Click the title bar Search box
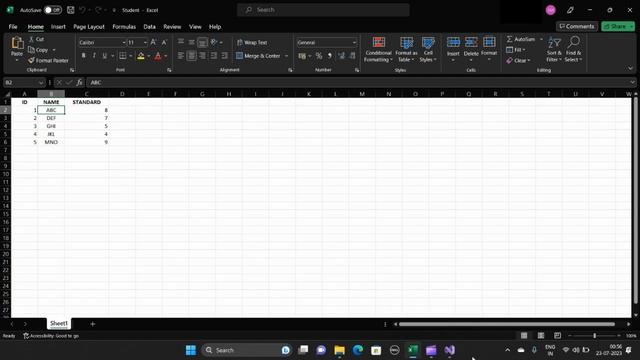640x360 pixels. click(323, 10)
